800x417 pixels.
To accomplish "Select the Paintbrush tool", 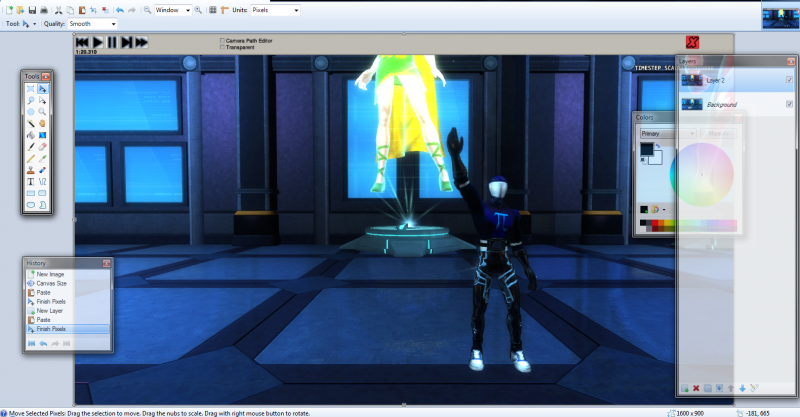I will pos(31,147).
